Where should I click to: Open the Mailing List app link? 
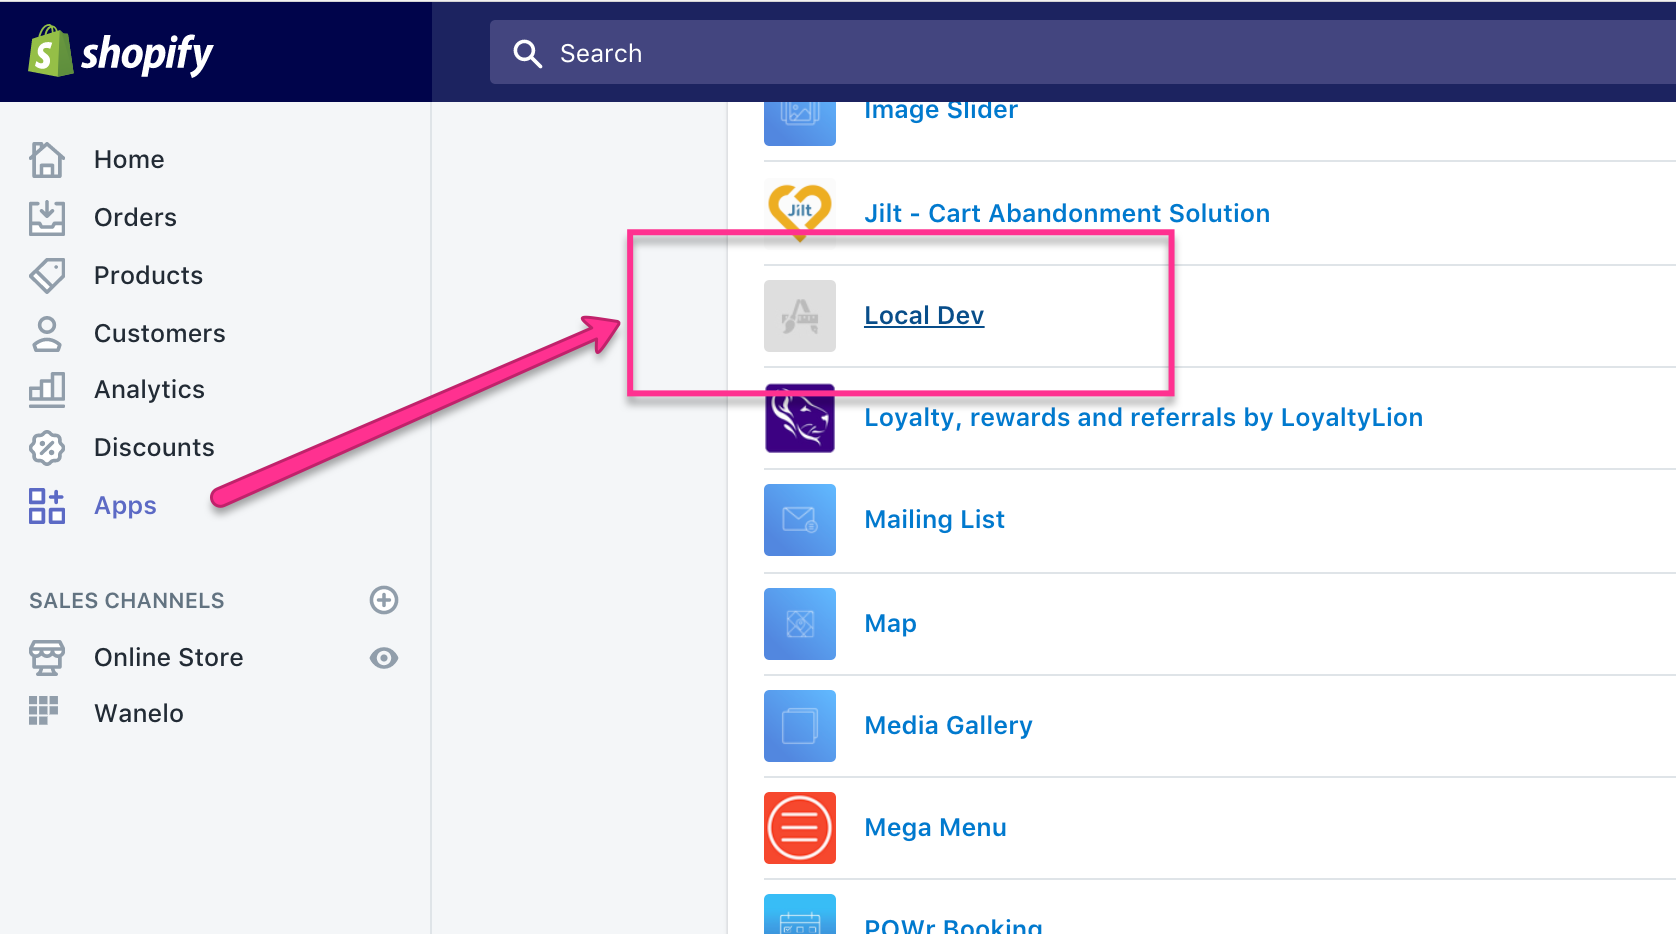(x=934, y=520)
